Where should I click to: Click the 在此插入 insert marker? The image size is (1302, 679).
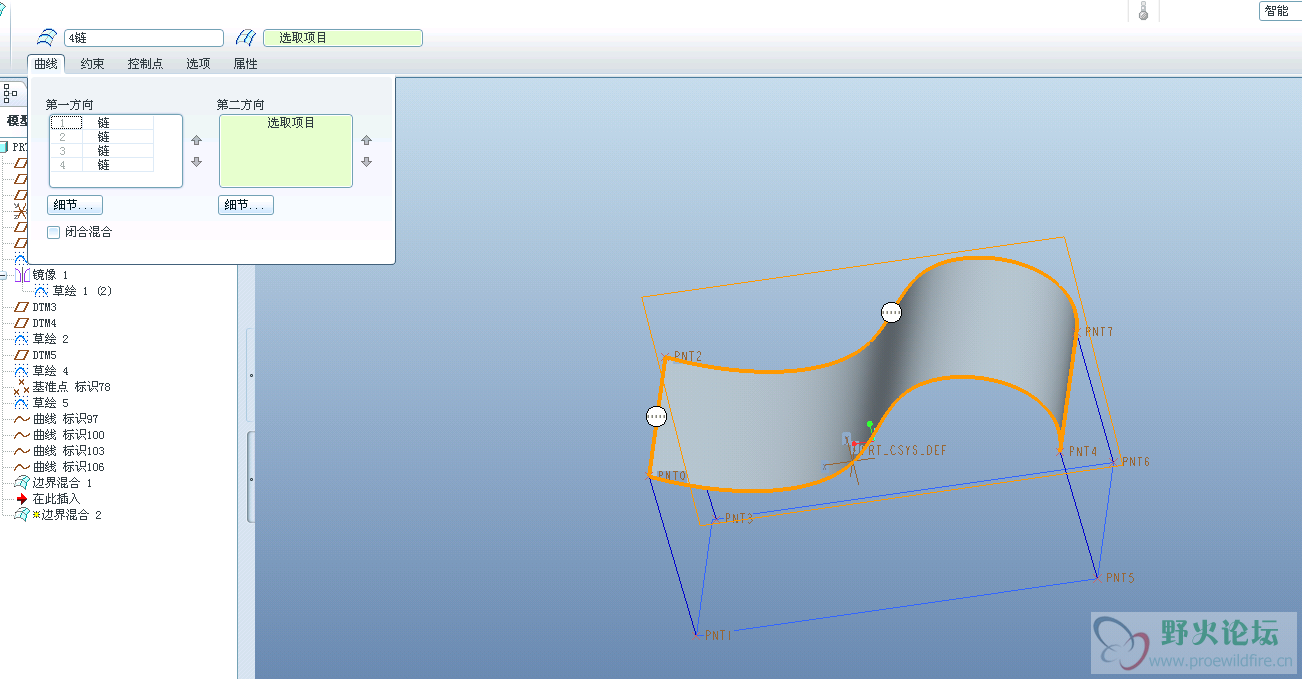pos(56,498)
